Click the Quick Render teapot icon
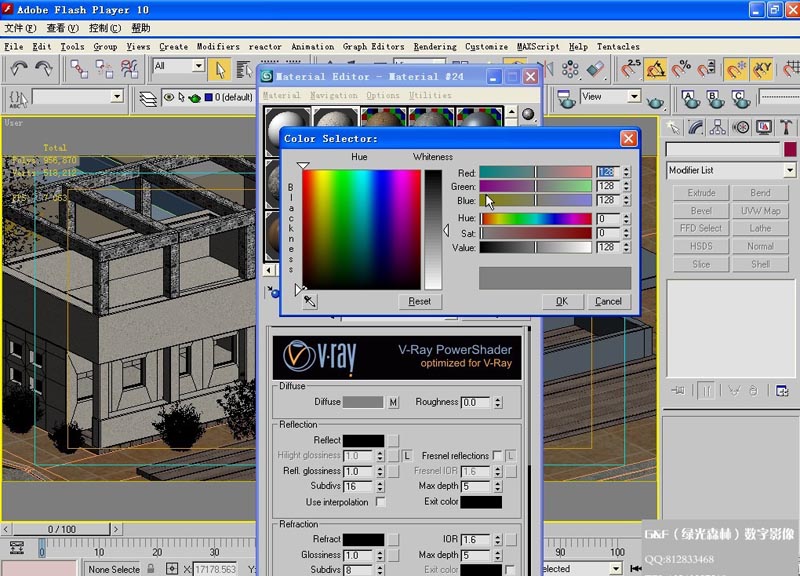 655,103
